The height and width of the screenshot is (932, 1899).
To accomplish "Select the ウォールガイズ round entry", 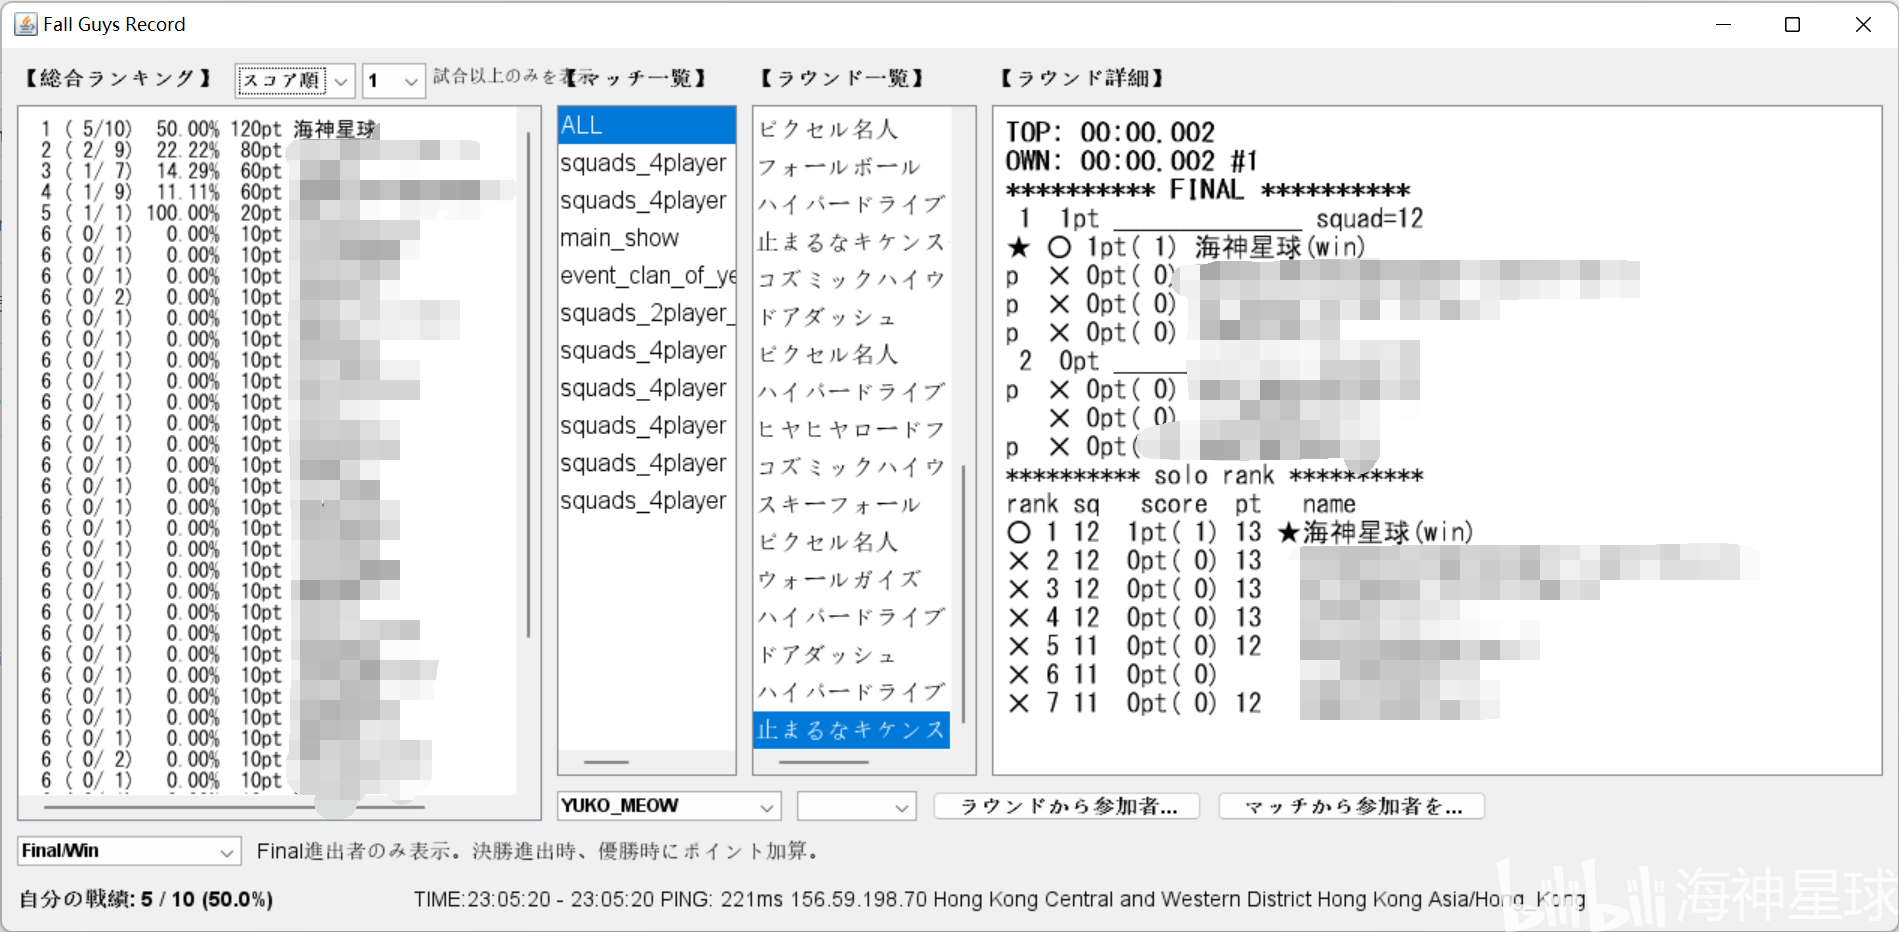I will (x=850, y=579).
